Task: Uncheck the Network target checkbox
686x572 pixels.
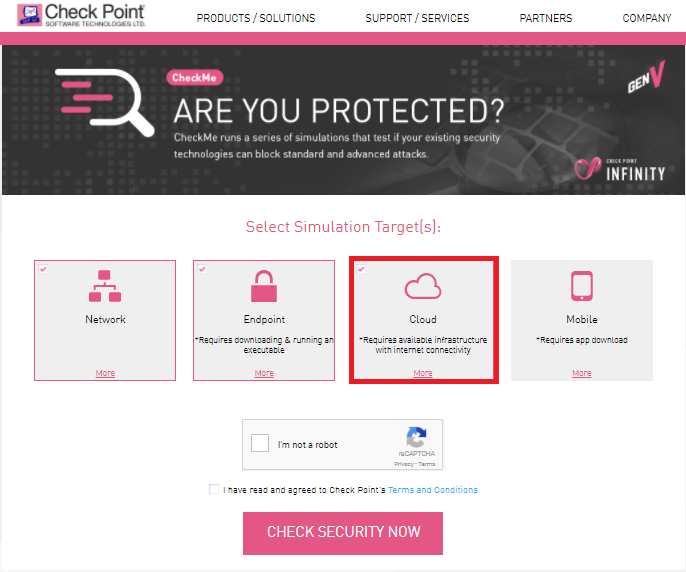Action: coord(43,269)
